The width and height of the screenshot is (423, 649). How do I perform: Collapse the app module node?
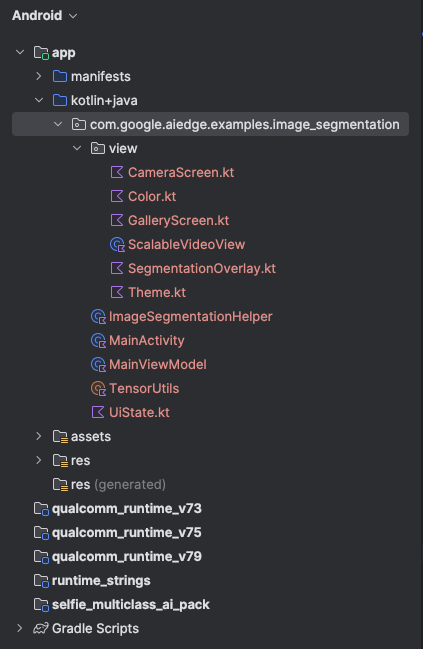click(x=20, y=52)
